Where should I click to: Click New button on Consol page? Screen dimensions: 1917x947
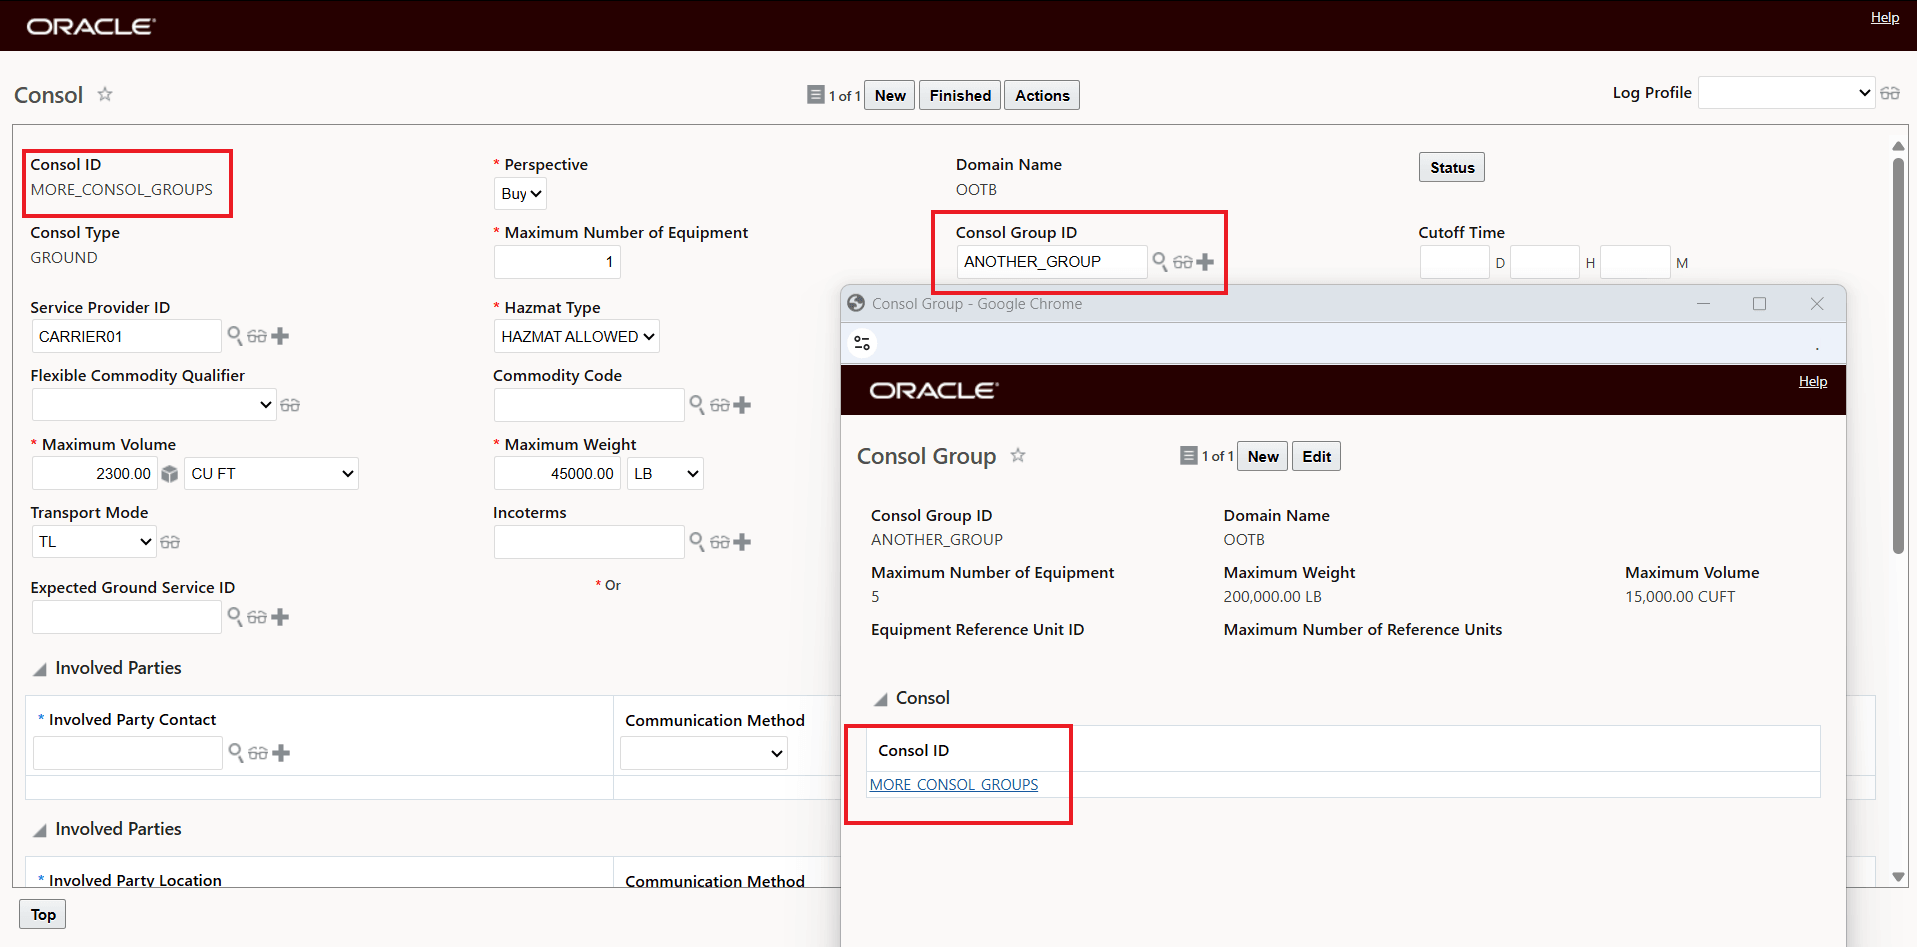pos(890,96)
